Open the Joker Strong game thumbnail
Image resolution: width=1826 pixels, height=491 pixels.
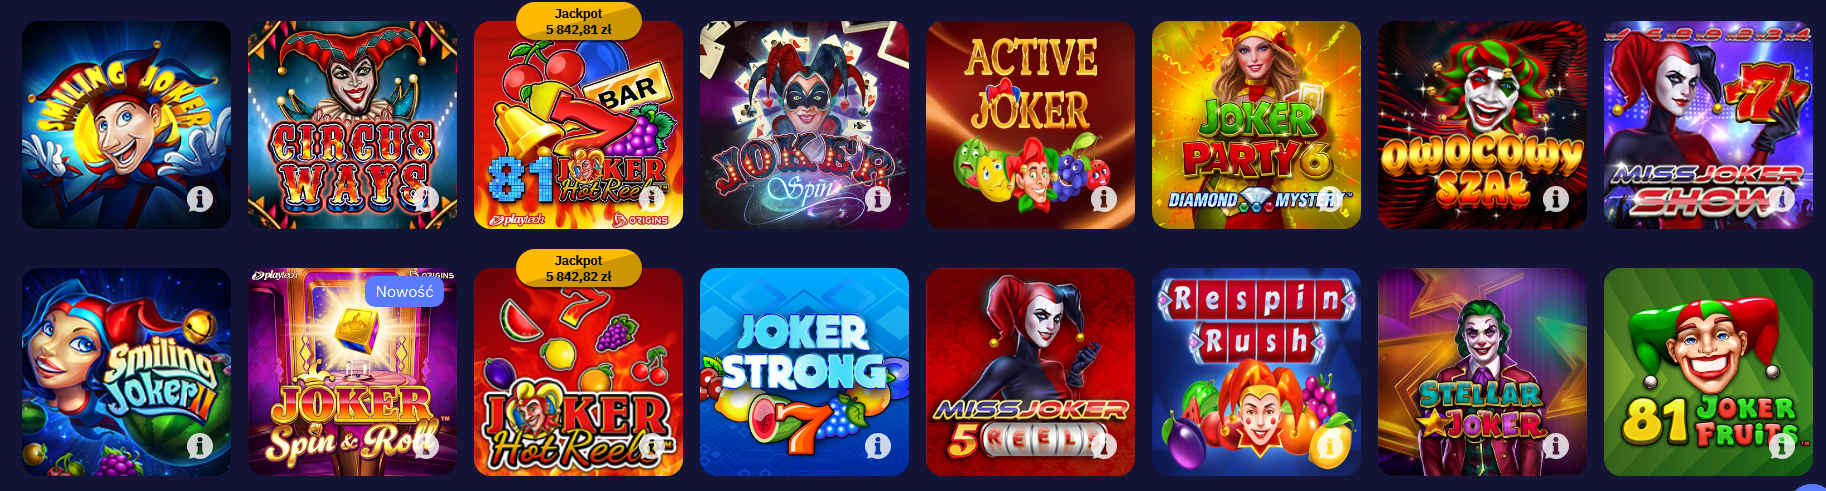pos(804,372)
